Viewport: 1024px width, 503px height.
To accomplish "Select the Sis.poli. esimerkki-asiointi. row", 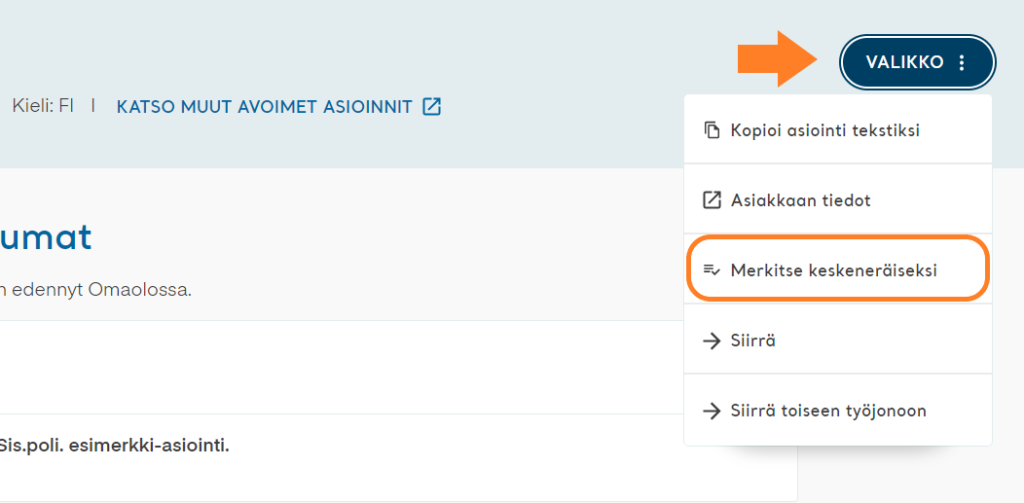I will (398, 457).
